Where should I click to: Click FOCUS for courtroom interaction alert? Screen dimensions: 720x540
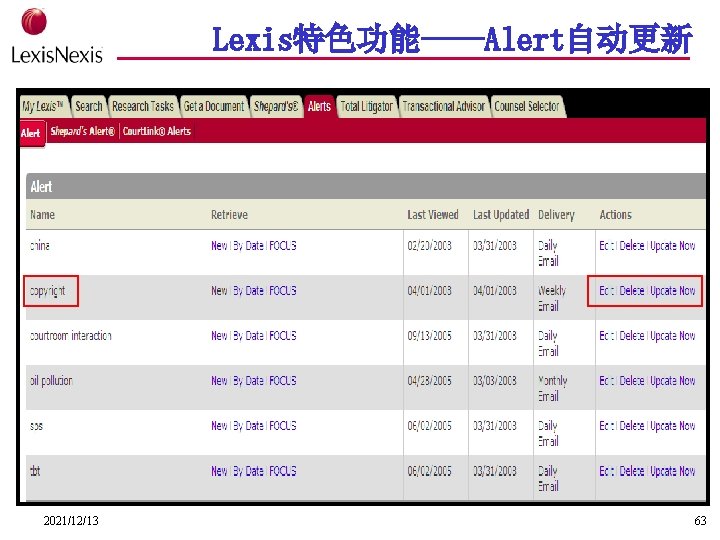[x=282, y=336]
